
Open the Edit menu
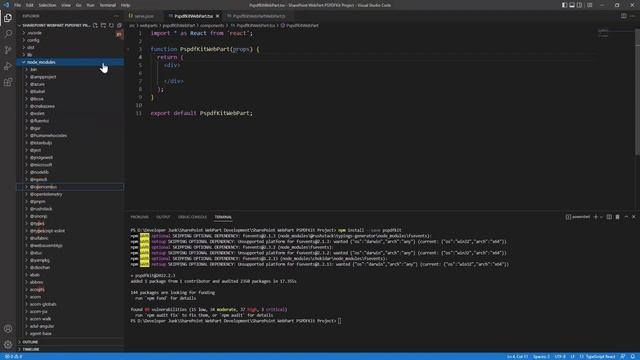coord(29,5)
